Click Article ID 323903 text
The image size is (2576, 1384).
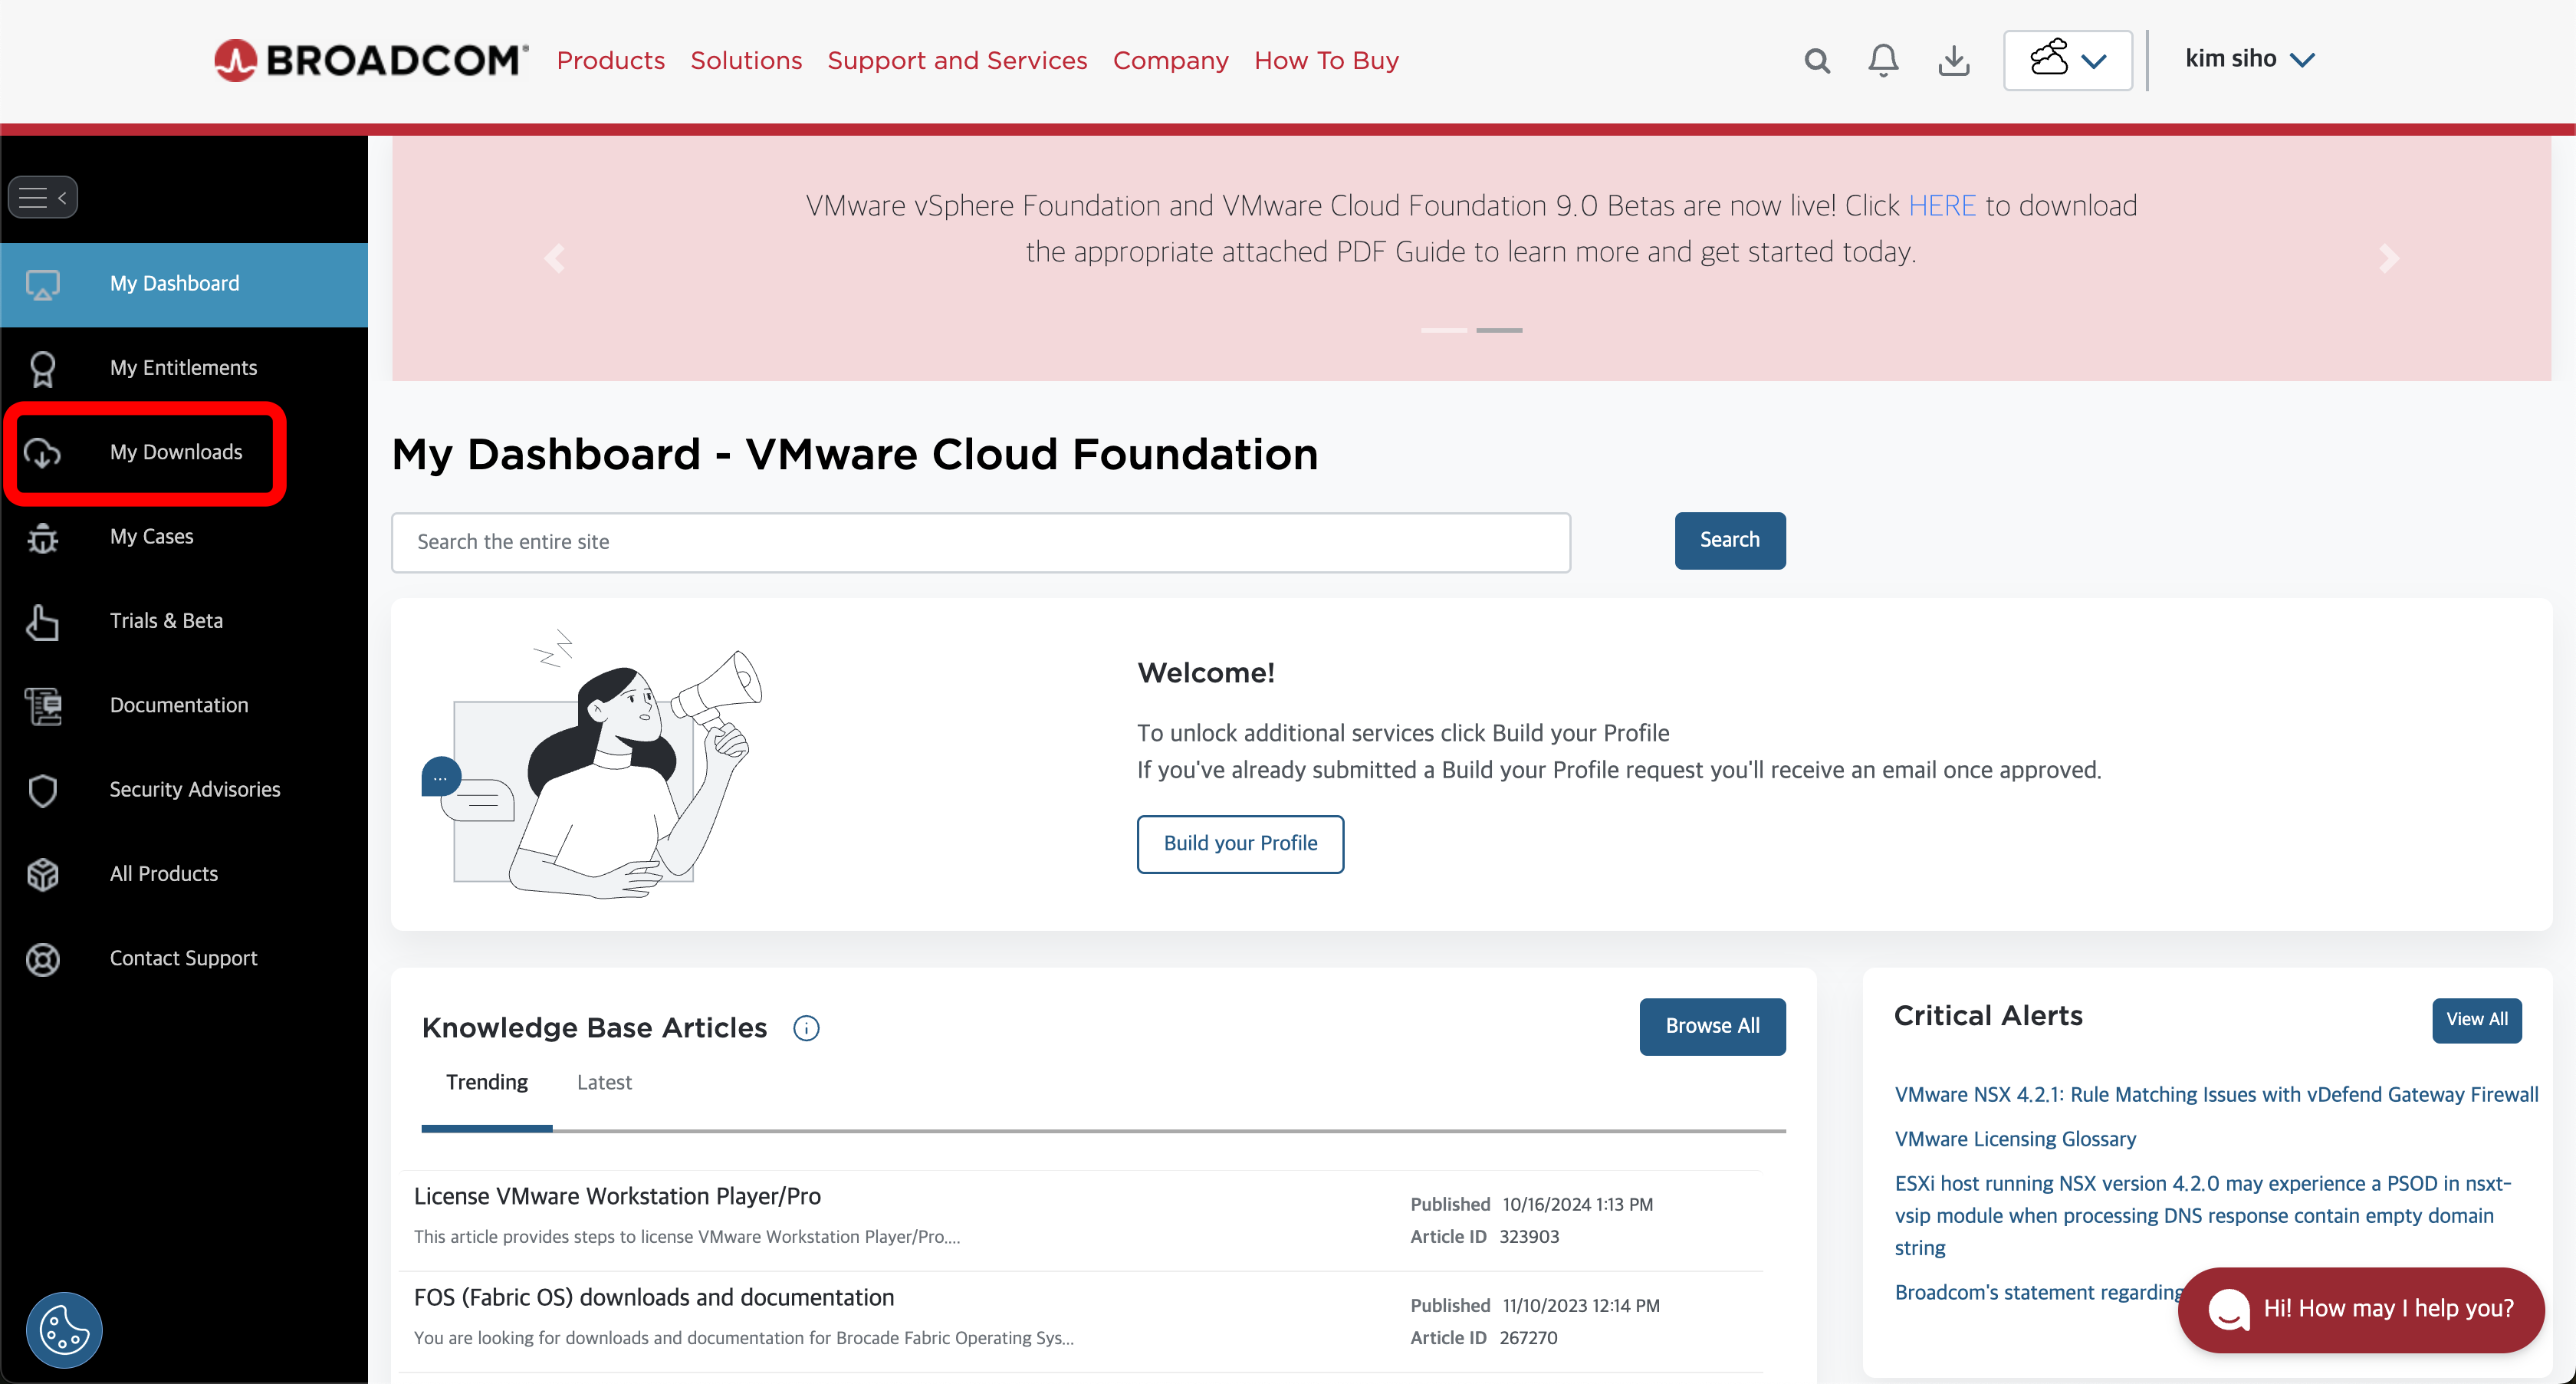1484,1237
